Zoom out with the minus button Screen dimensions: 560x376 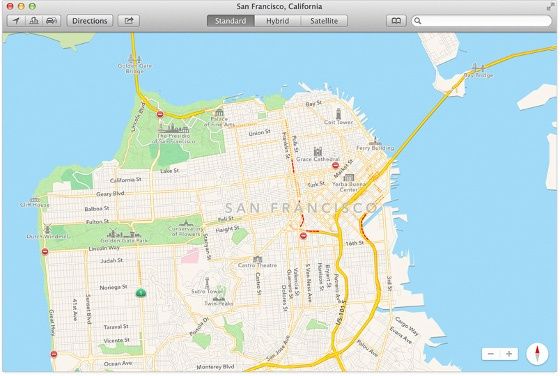point(491,354)
